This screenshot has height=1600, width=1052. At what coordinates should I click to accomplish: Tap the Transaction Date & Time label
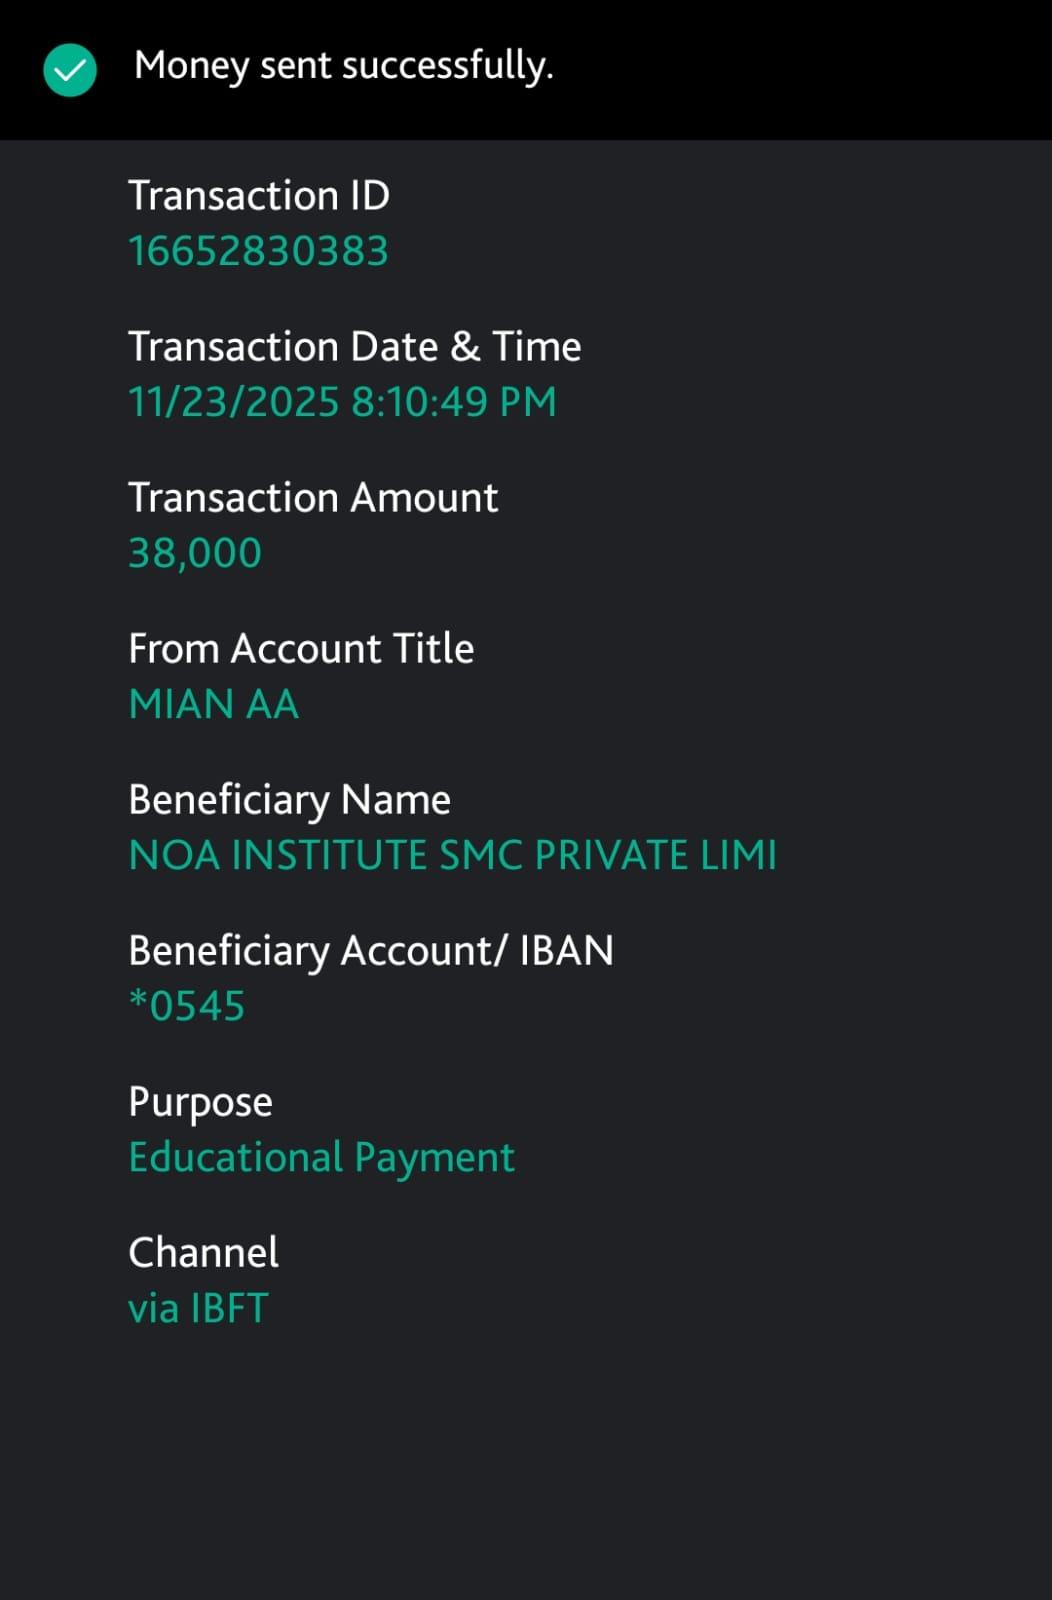tap(354, 347)
